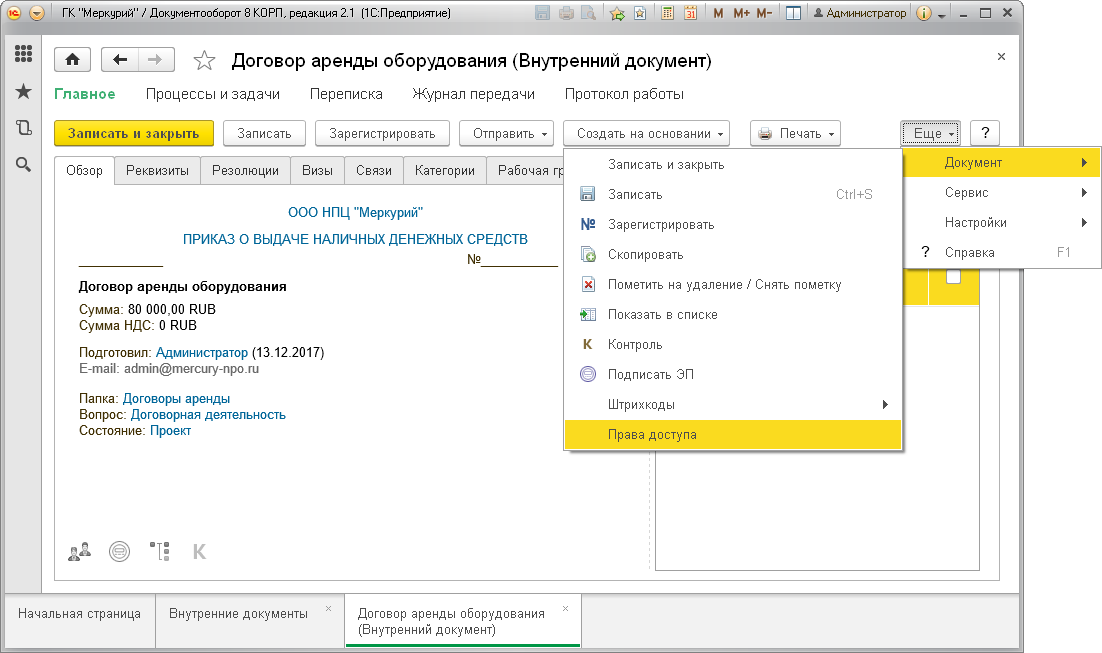Navigate back with left arrow
Image resolution: width=1102 pixels, height=653 pixels.
tap(120, 60)
